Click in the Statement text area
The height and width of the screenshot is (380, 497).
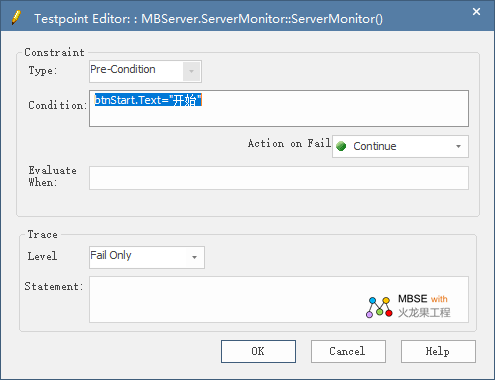(x=279, y=299)
